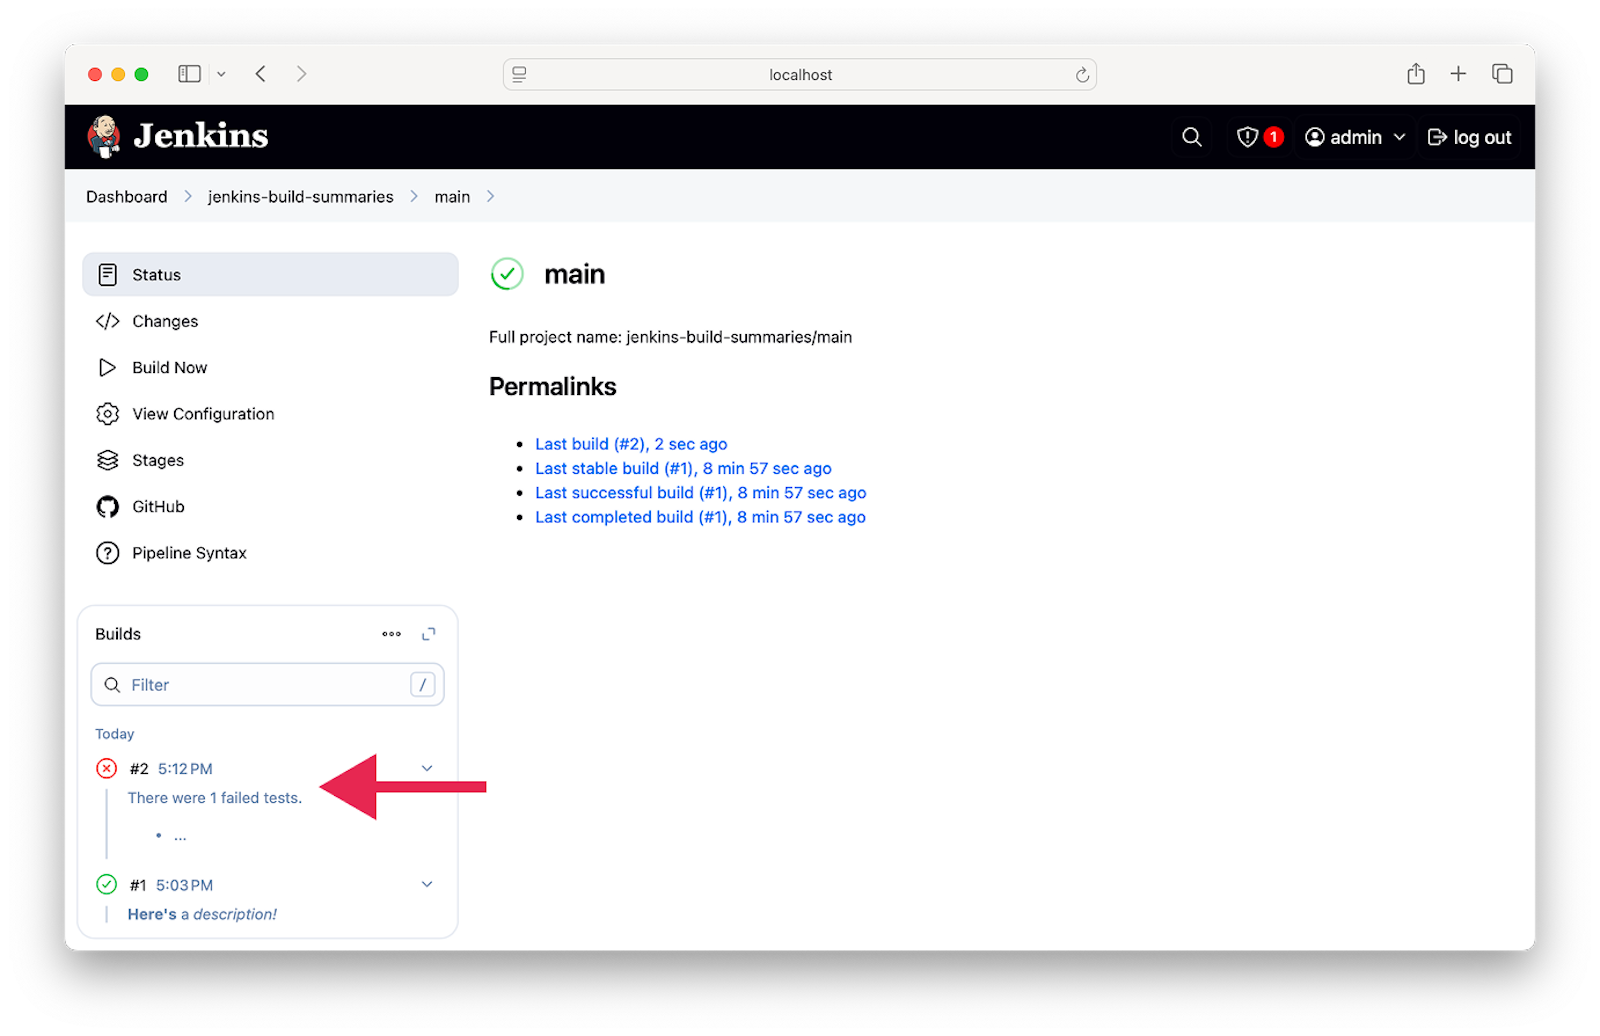
Task: Click the Builds panel expand arrow
Action: point(428,633)
